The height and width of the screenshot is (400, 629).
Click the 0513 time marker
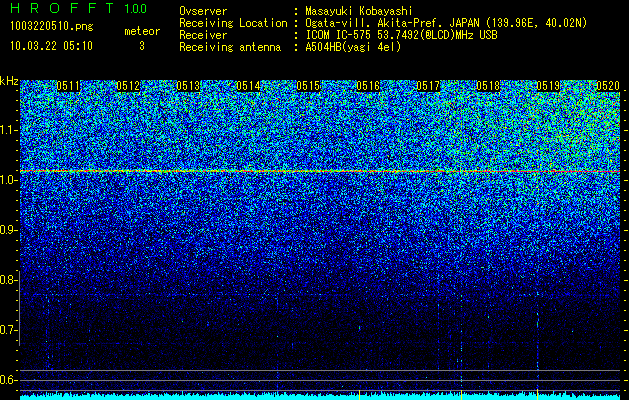click(x=188, y=86)
